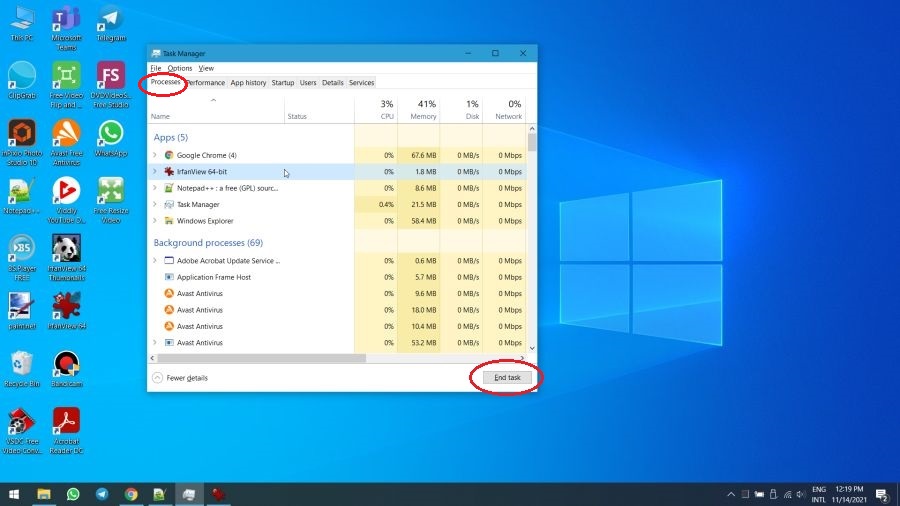Open the Acrobat Reader DC shortcut
This screenshot has height=506, width=900.
(x=66, y=423)
